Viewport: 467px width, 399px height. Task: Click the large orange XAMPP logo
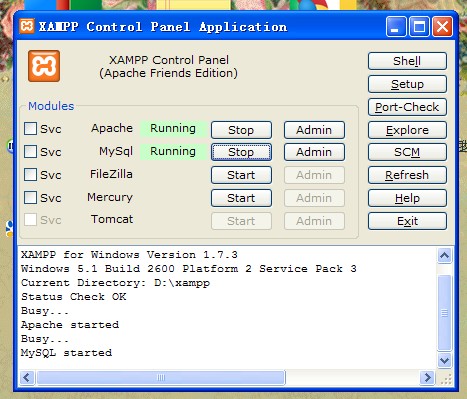pyautogui.click(x=44, y=66)
